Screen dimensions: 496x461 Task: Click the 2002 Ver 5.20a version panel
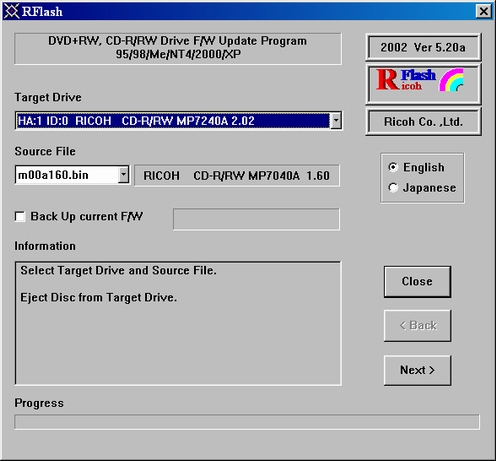point(423,47)
